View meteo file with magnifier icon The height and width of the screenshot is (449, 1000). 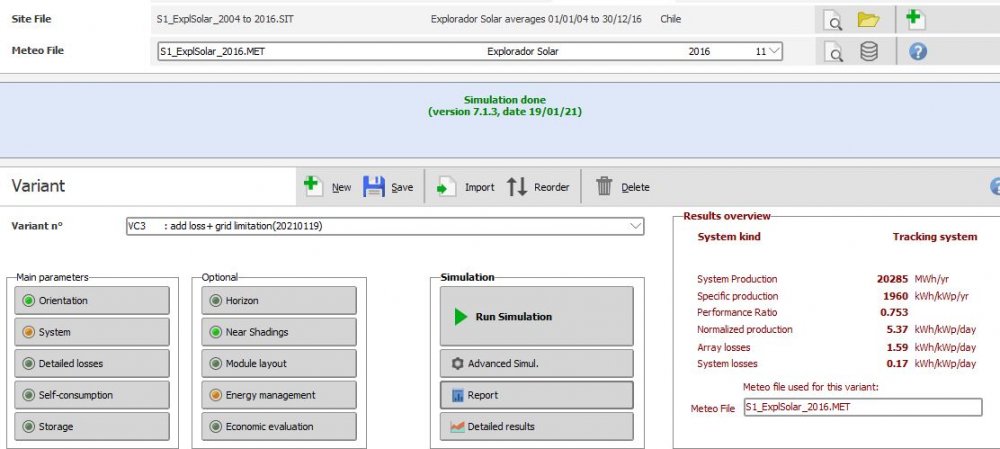[833, 52]
